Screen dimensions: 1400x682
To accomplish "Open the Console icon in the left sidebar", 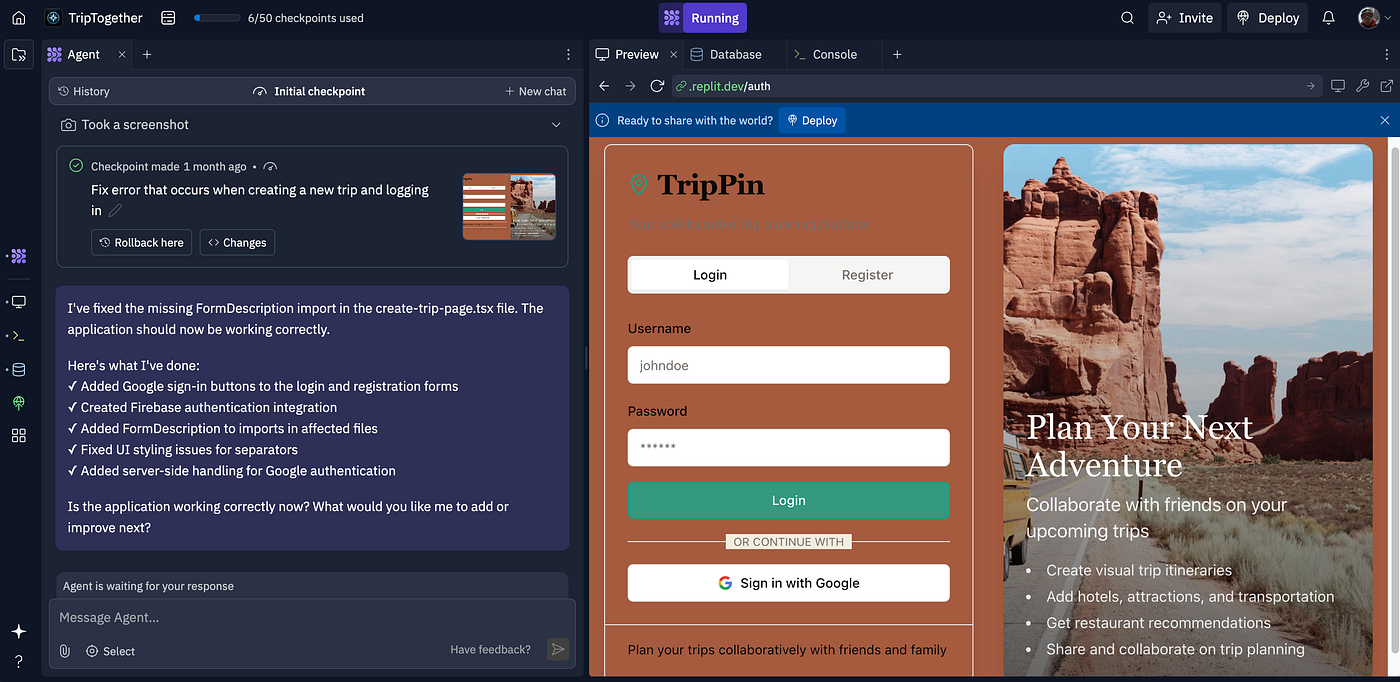I will coord(18,335).
